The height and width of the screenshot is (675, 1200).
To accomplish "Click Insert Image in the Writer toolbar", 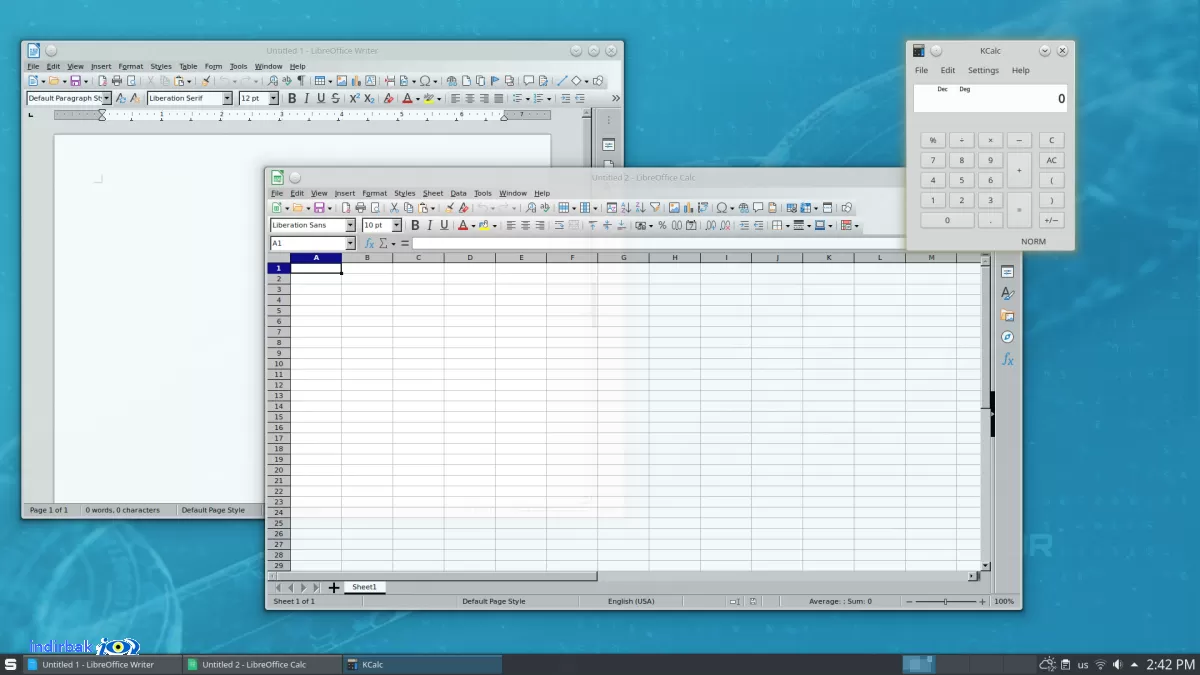I will 342,81.
